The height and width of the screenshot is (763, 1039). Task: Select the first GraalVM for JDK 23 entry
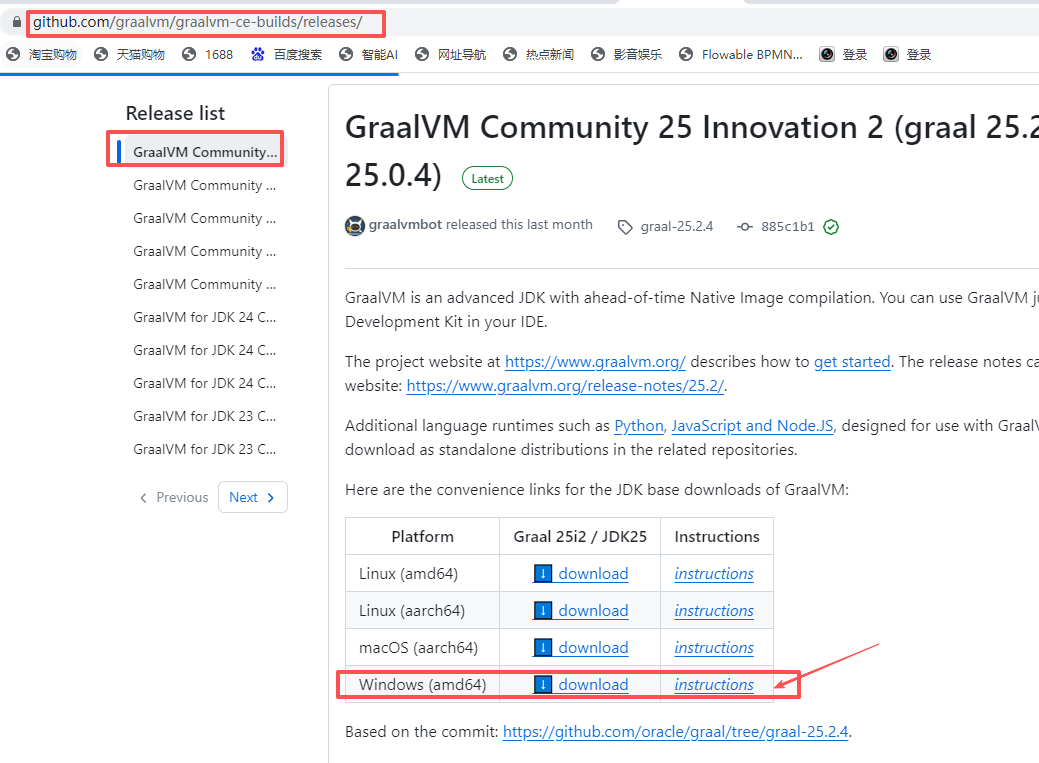(x=204, y=416)
